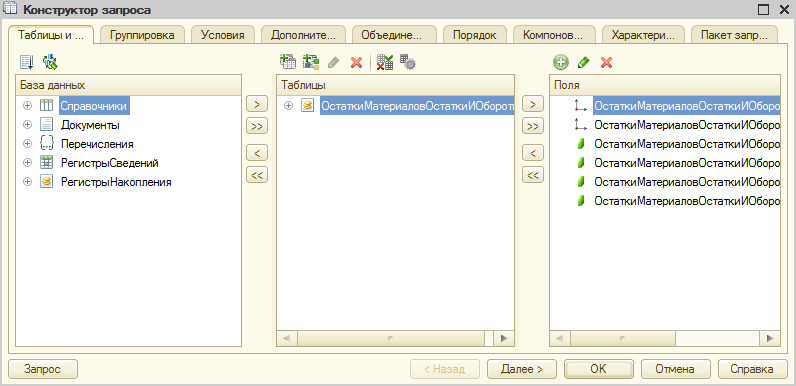Image resolution: width=796 pixels, height=386 pixels.
Task: Click the red delete icon above Таблицы list
Action: [x=356, y=63]
